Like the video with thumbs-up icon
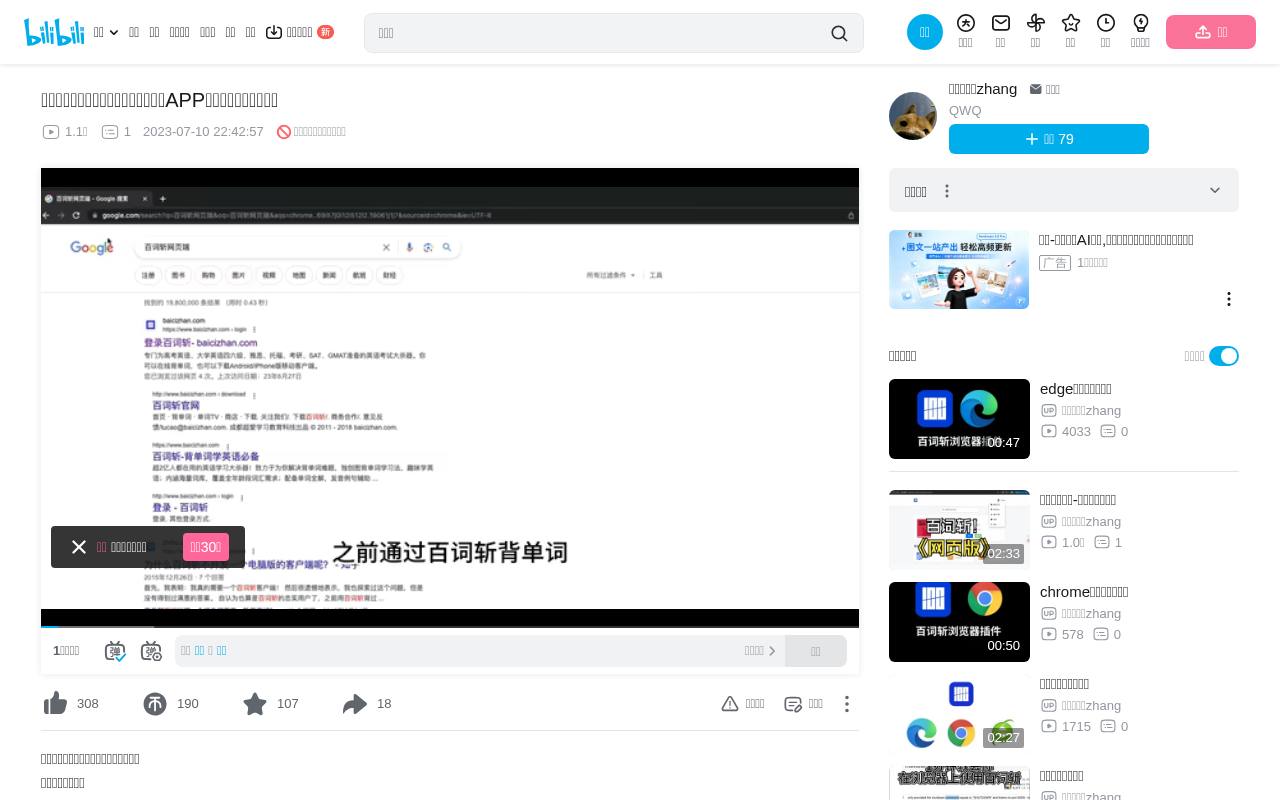Screen dimensions: 1280x800 pos(55,704)
